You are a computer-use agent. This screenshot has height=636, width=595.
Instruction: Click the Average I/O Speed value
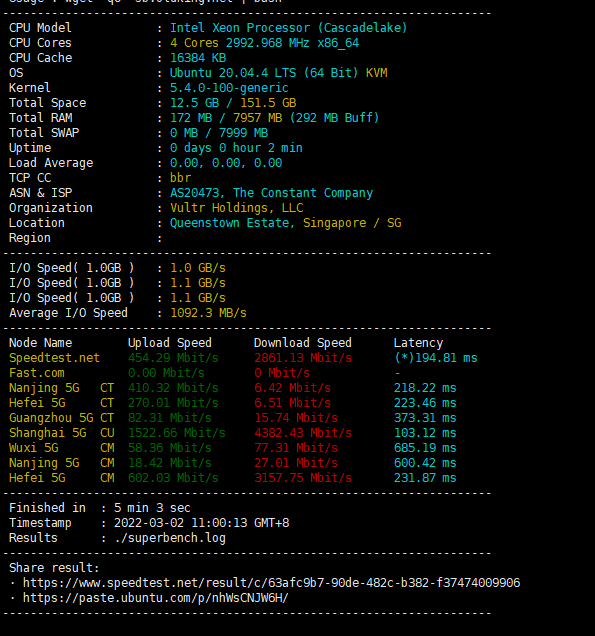(x=208, y=313)
